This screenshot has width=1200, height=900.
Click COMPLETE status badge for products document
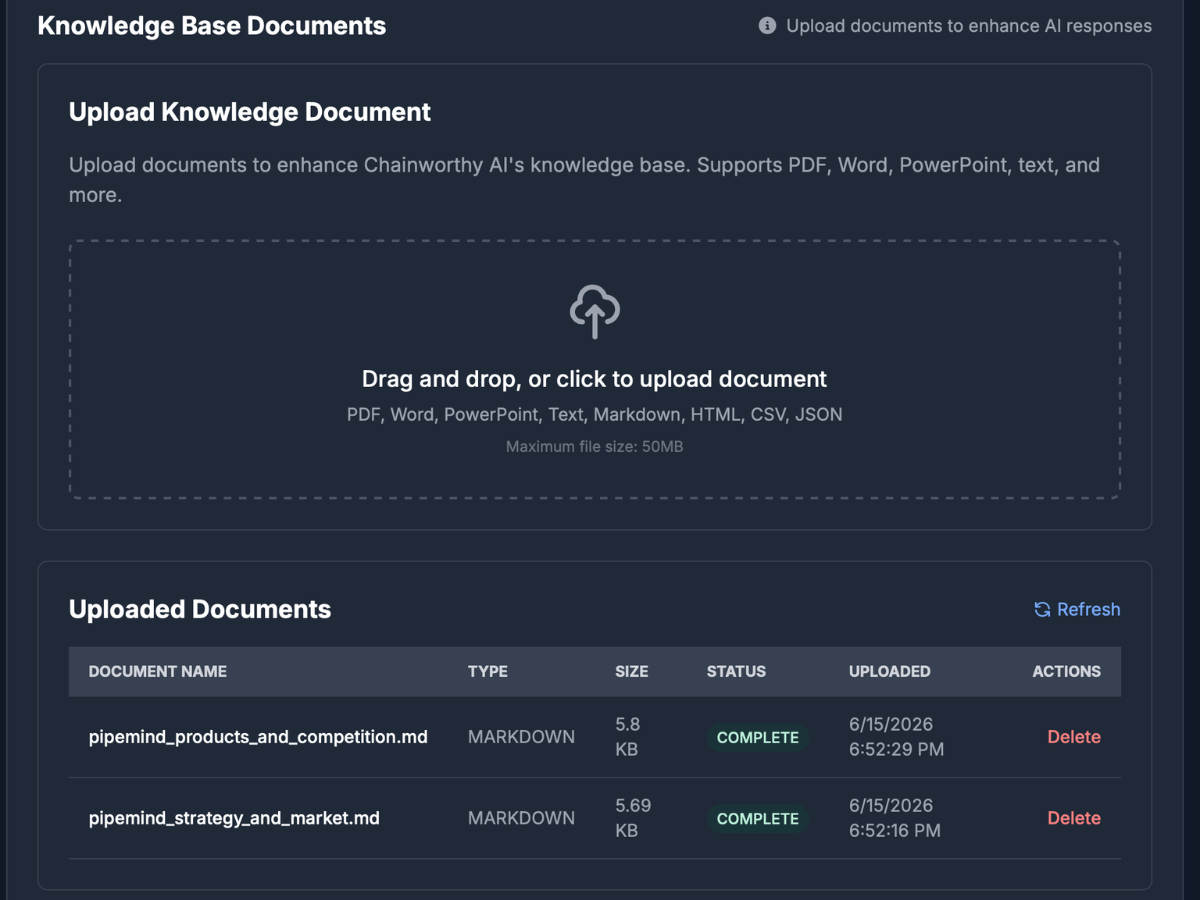click(x=758, y=737)
